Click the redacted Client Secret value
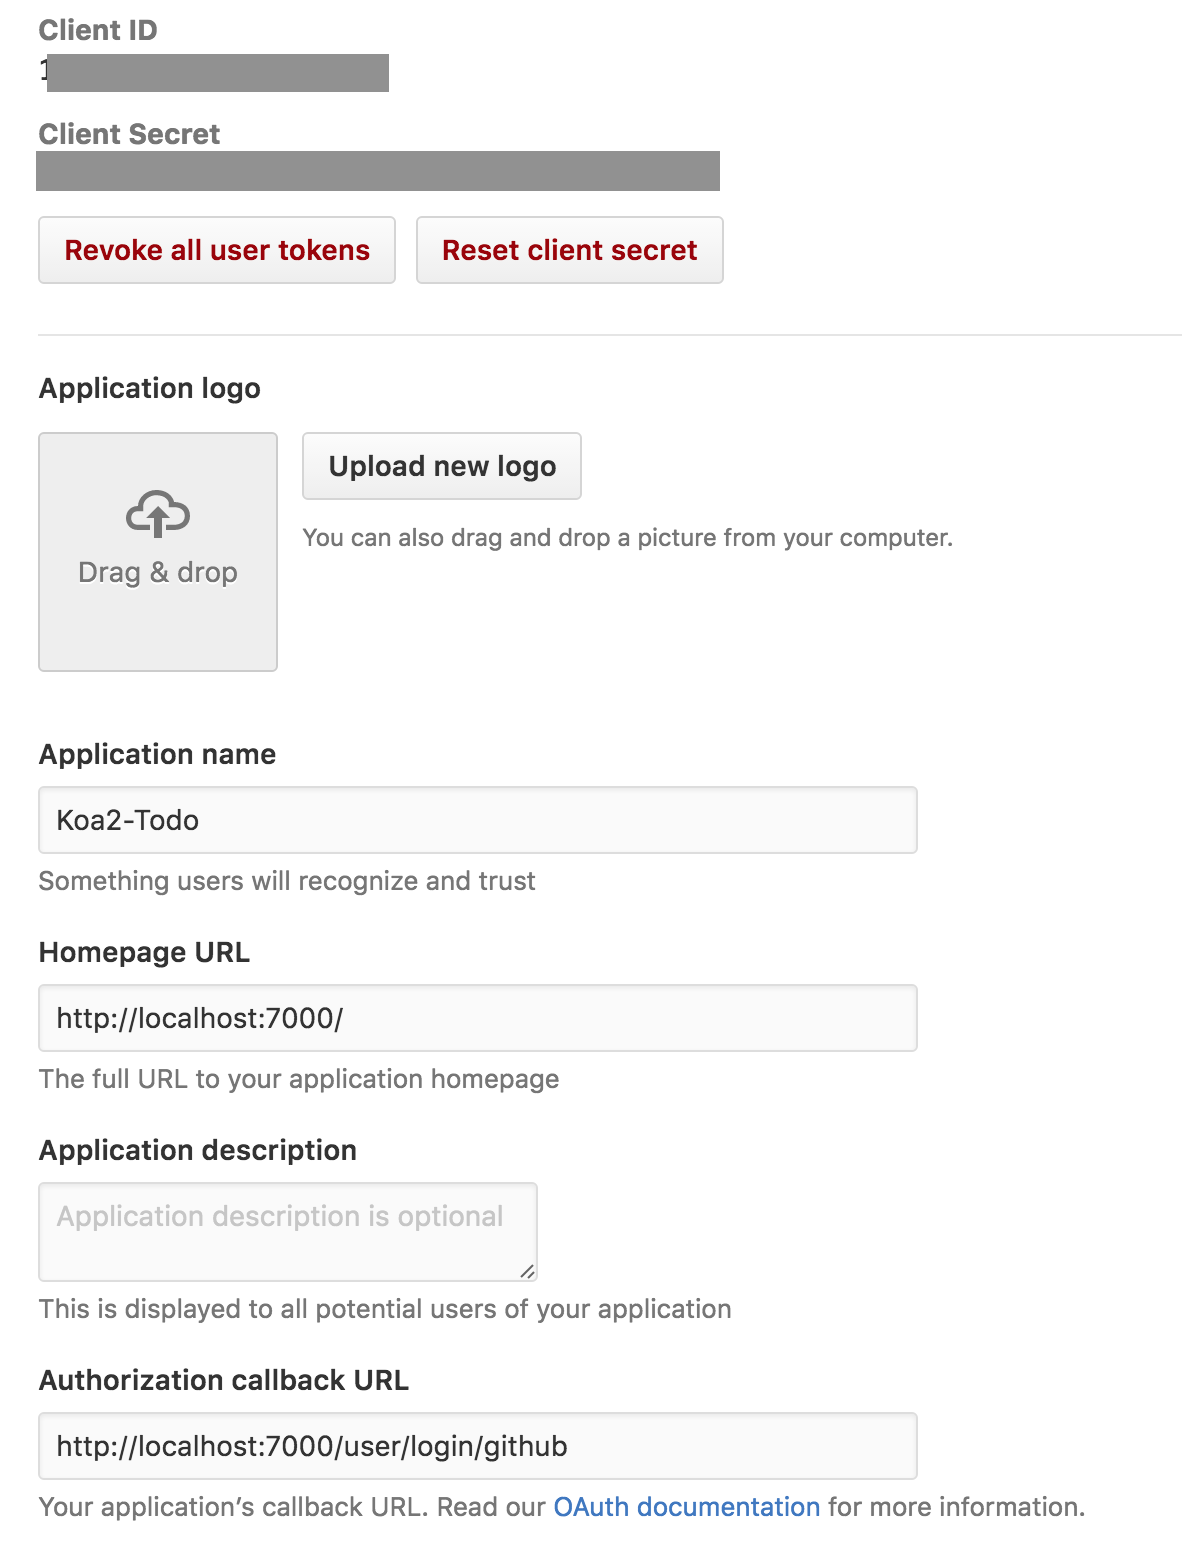 [x=378, y=171]
